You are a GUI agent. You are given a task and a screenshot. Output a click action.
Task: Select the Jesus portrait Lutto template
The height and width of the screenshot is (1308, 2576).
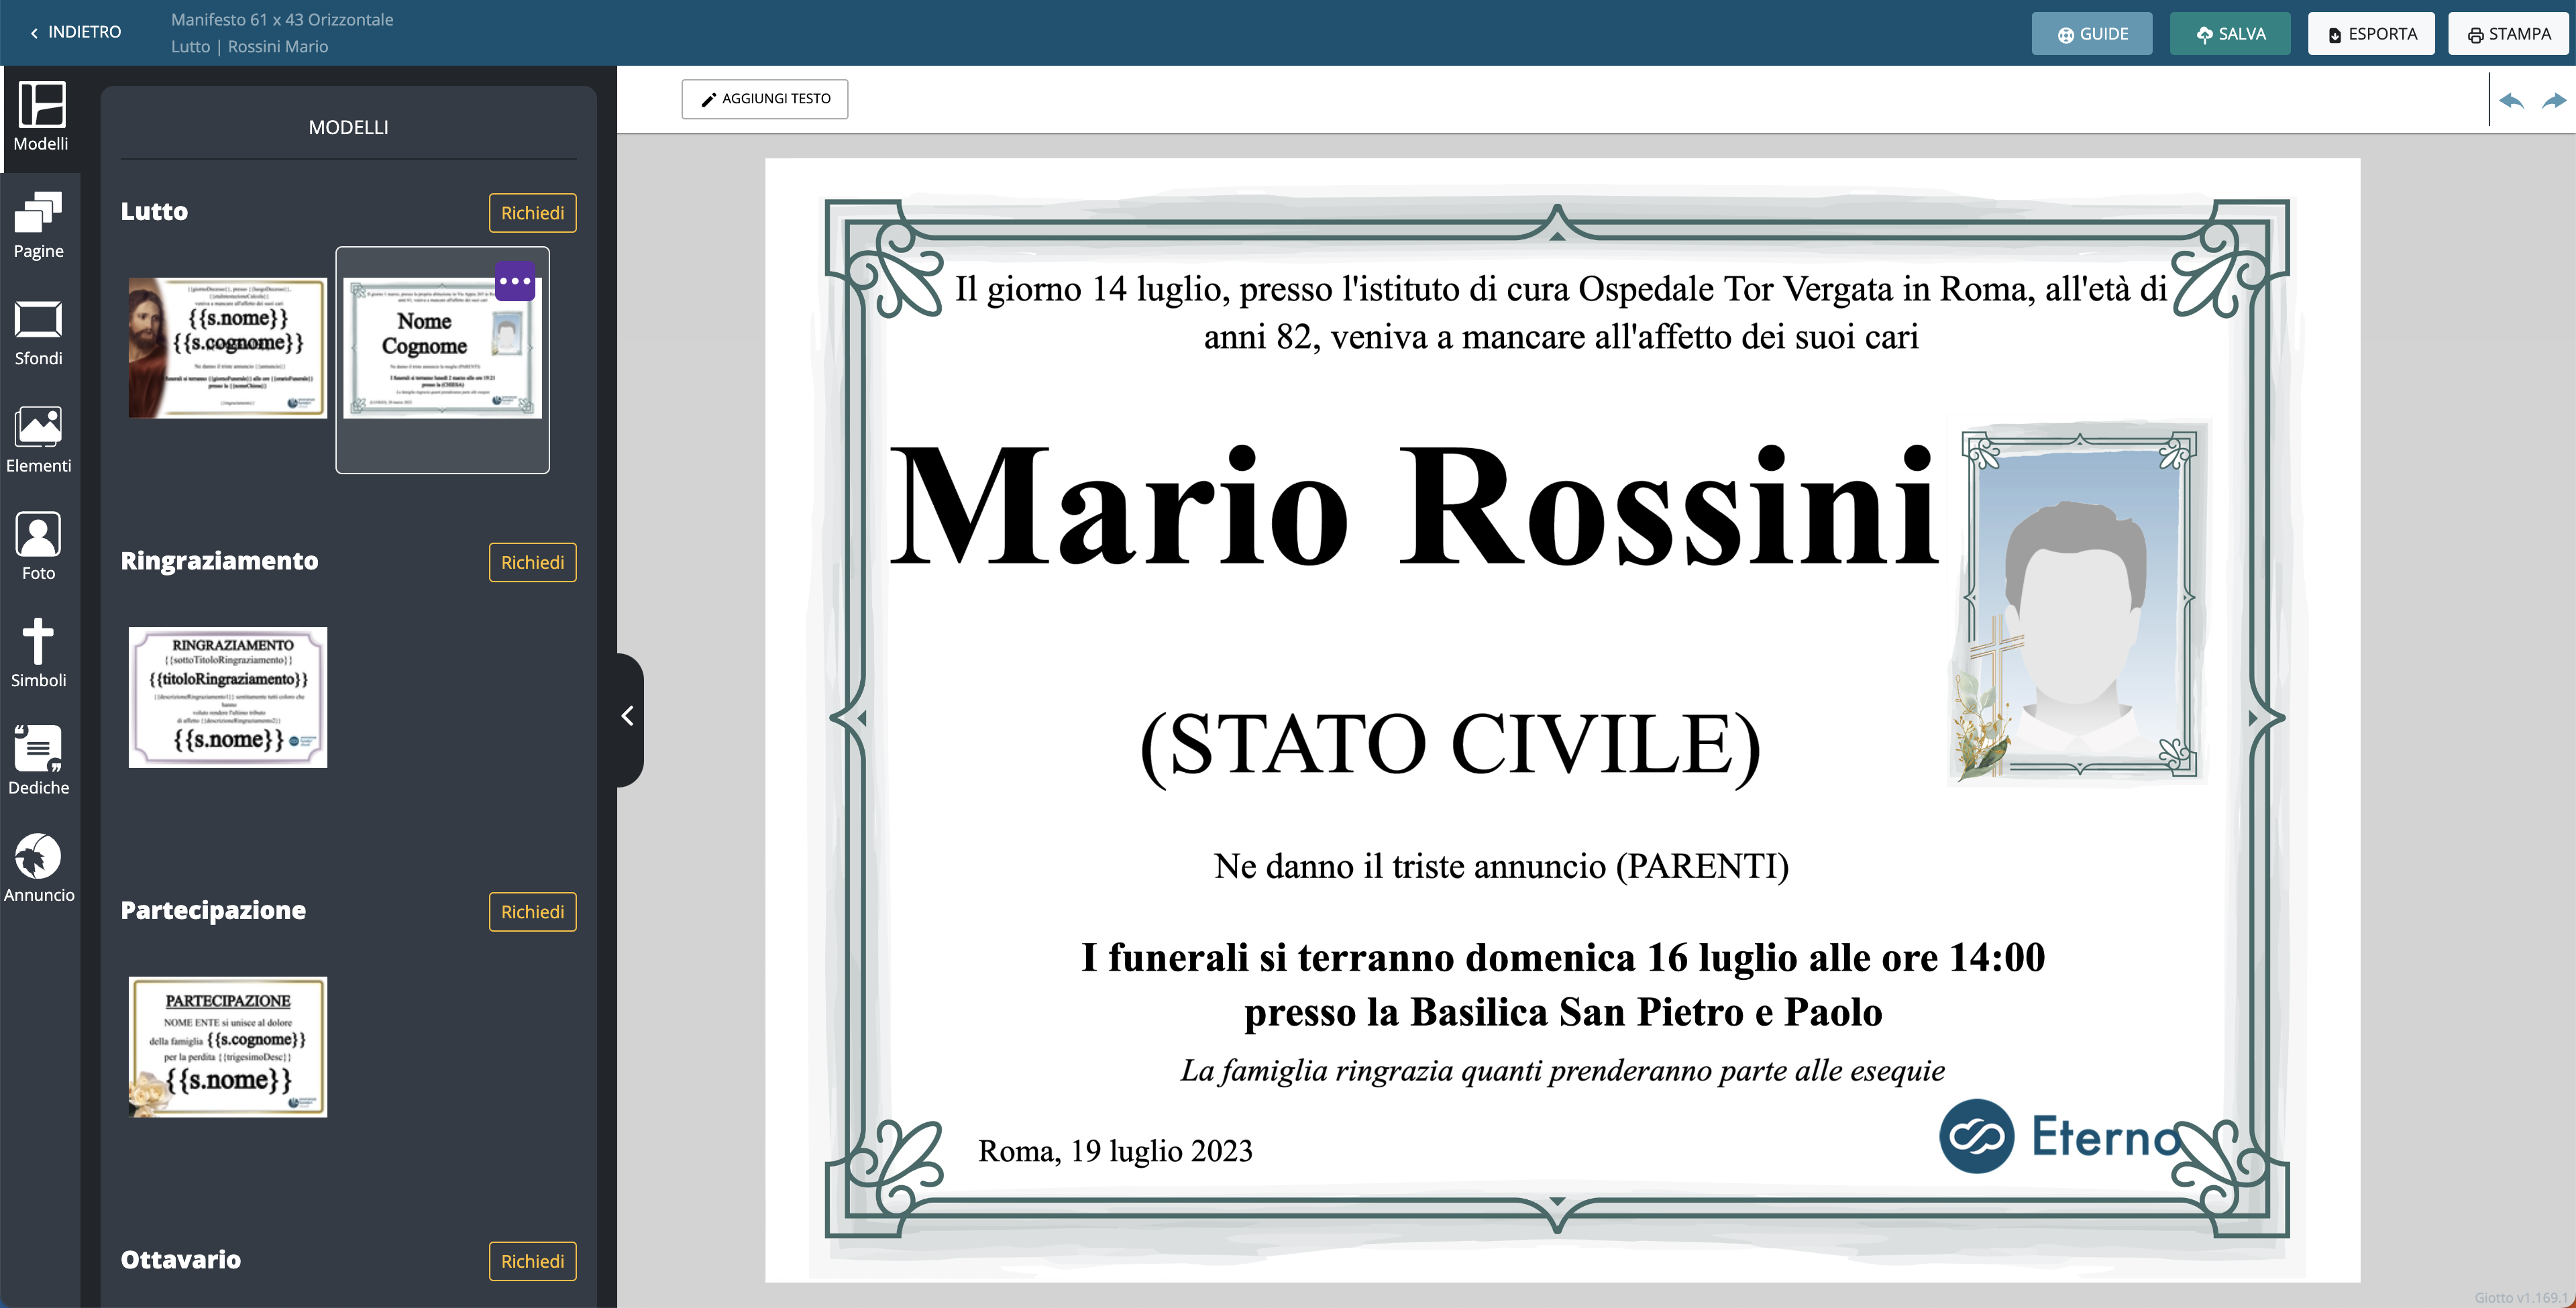[228, 348]
